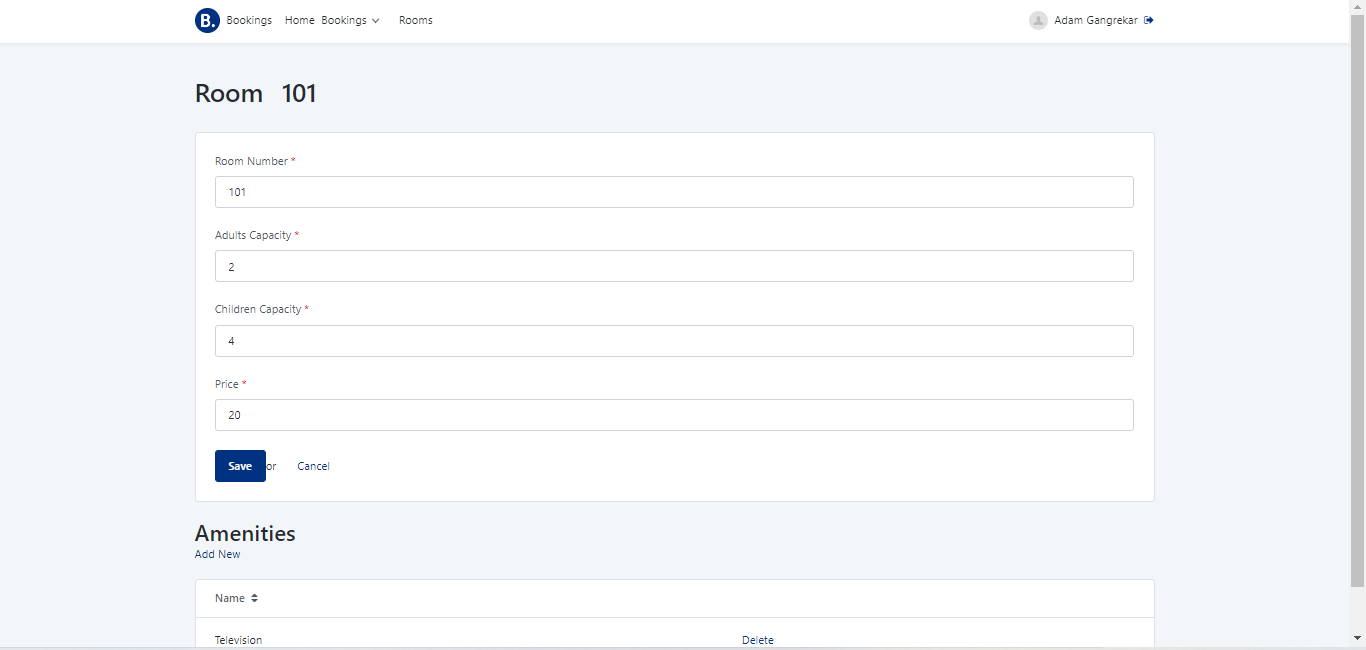Click the user avatar icon
Screen dimensions: 1366x650
tap(1038, 20)
